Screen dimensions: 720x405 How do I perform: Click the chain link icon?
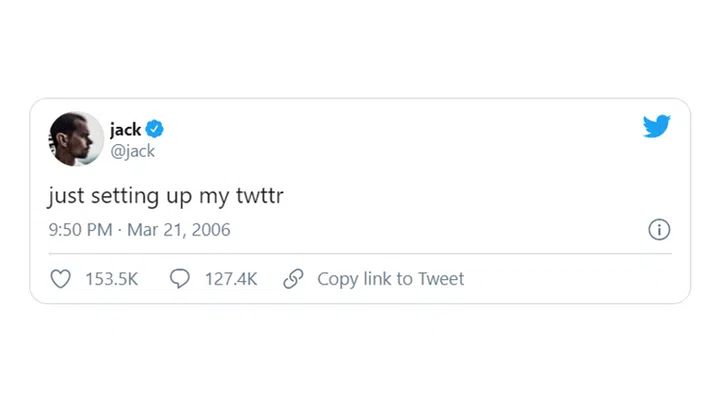tap(293, 279)
